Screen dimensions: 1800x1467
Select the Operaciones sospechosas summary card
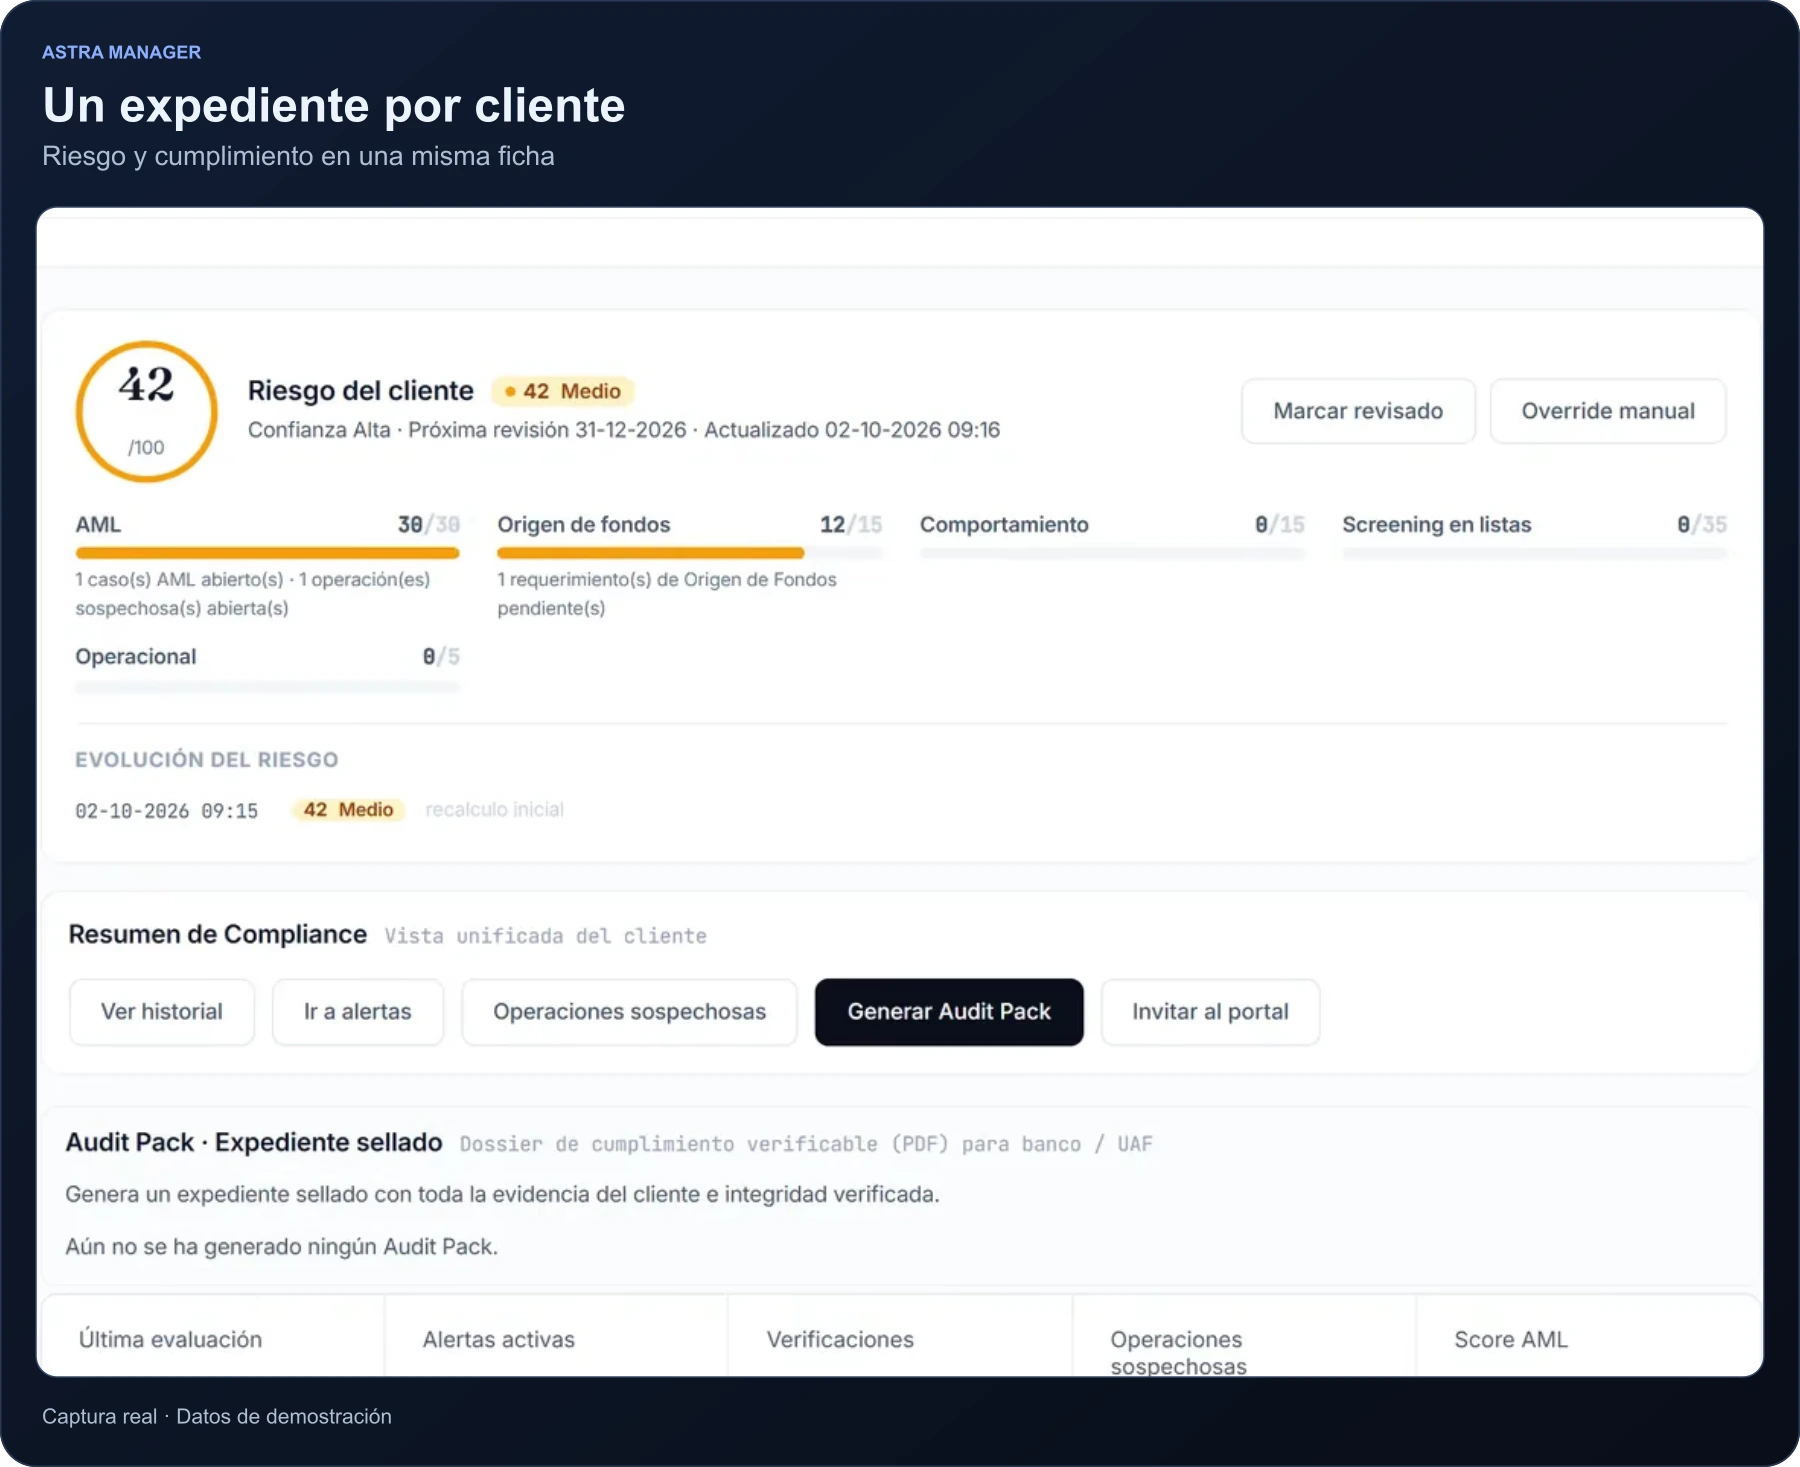1244,1336
